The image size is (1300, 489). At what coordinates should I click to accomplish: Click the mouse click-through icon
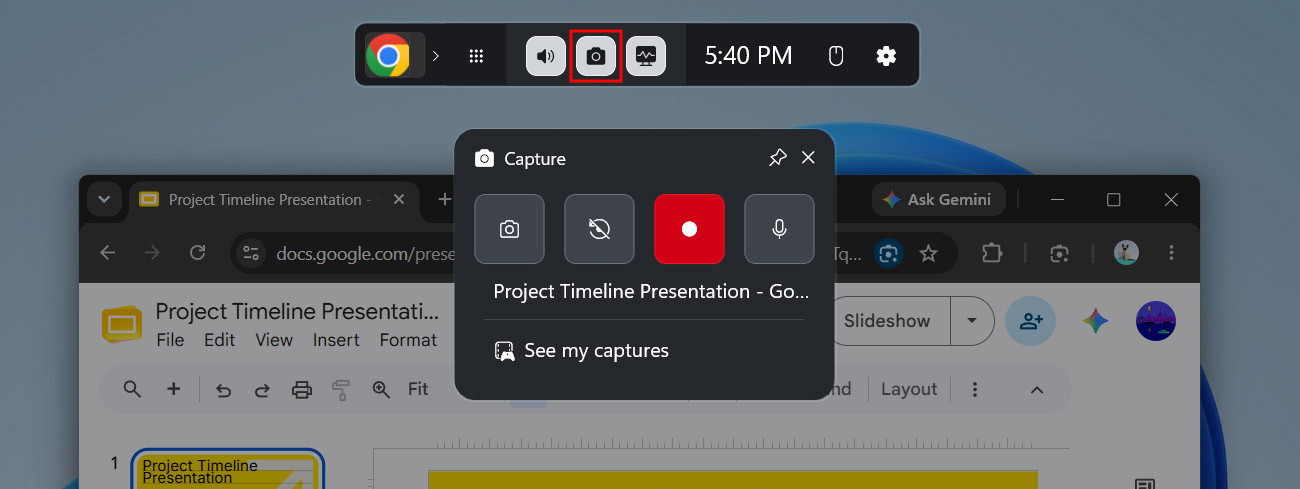tap(837, 56)
